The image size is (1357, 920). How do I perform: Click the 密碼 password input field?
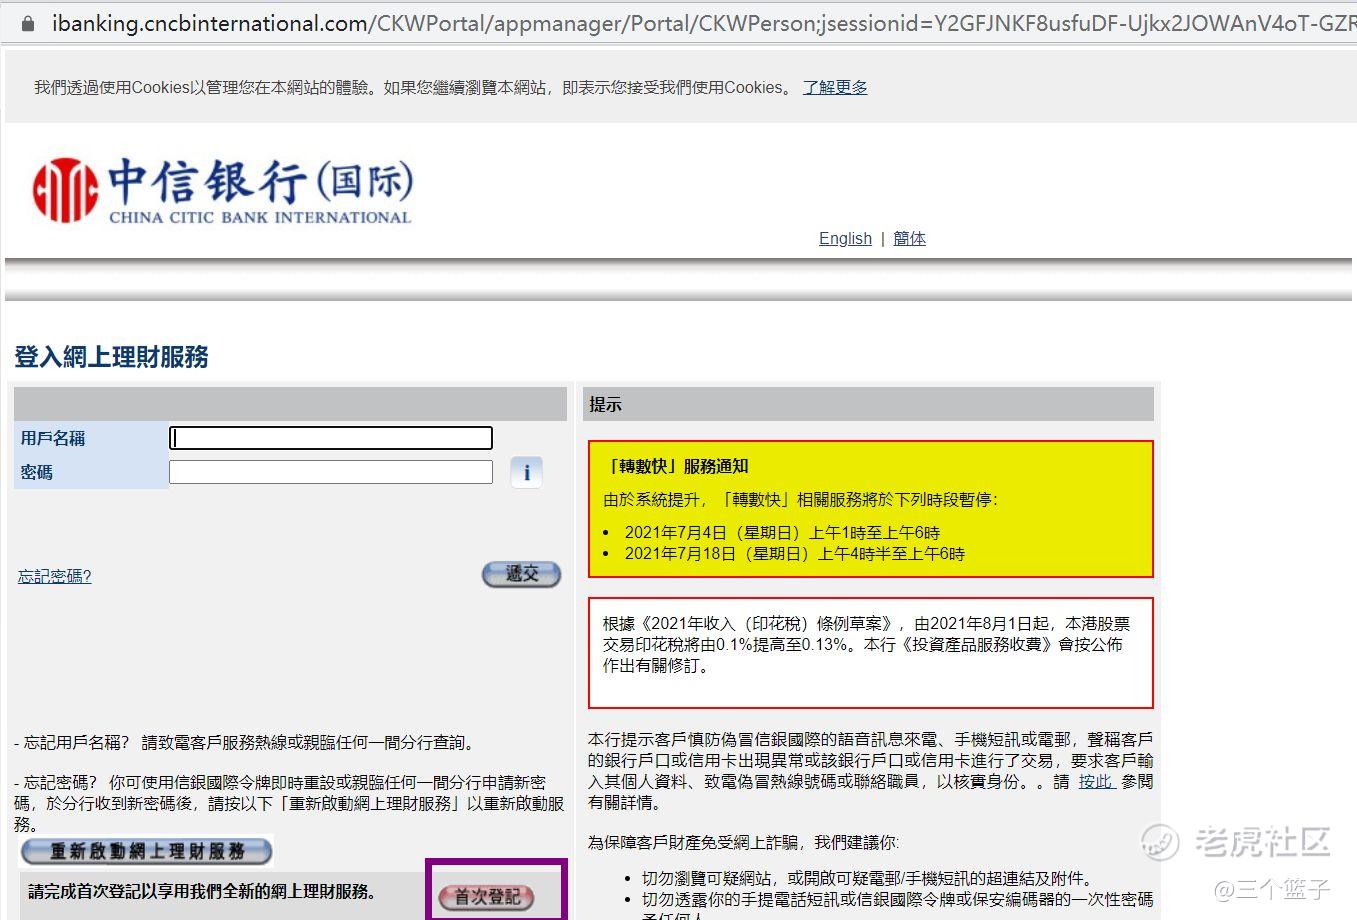coord(331,472)
